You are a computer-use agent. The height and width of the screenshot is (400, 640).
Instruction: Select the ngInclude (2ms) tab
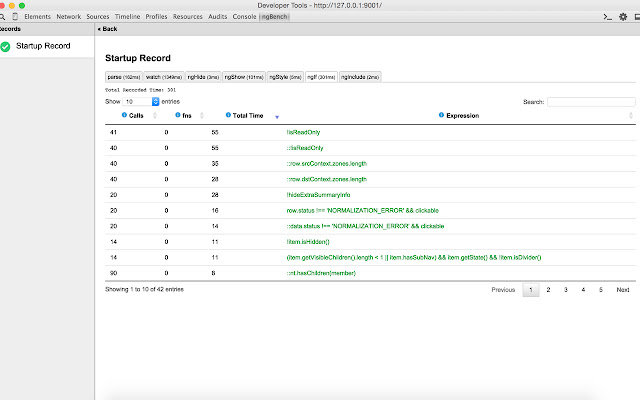pyautogui.click(x=360, y=77)
